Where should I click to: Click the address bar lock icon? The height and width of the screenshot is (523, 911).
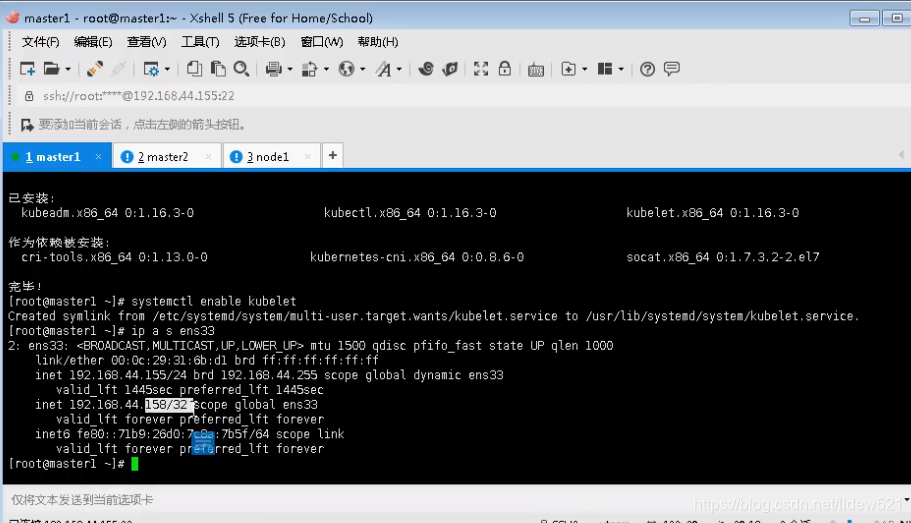pos(28,96)
